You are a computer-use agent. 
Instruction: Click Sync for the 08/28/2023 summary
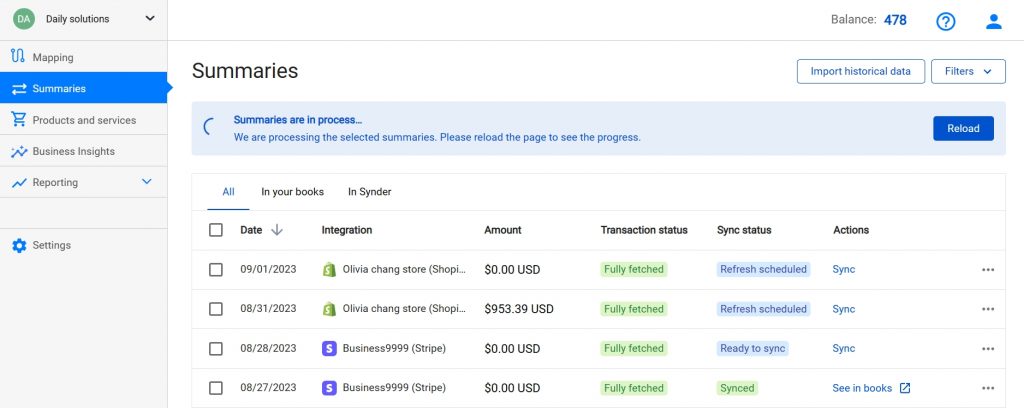click(843, 349)
